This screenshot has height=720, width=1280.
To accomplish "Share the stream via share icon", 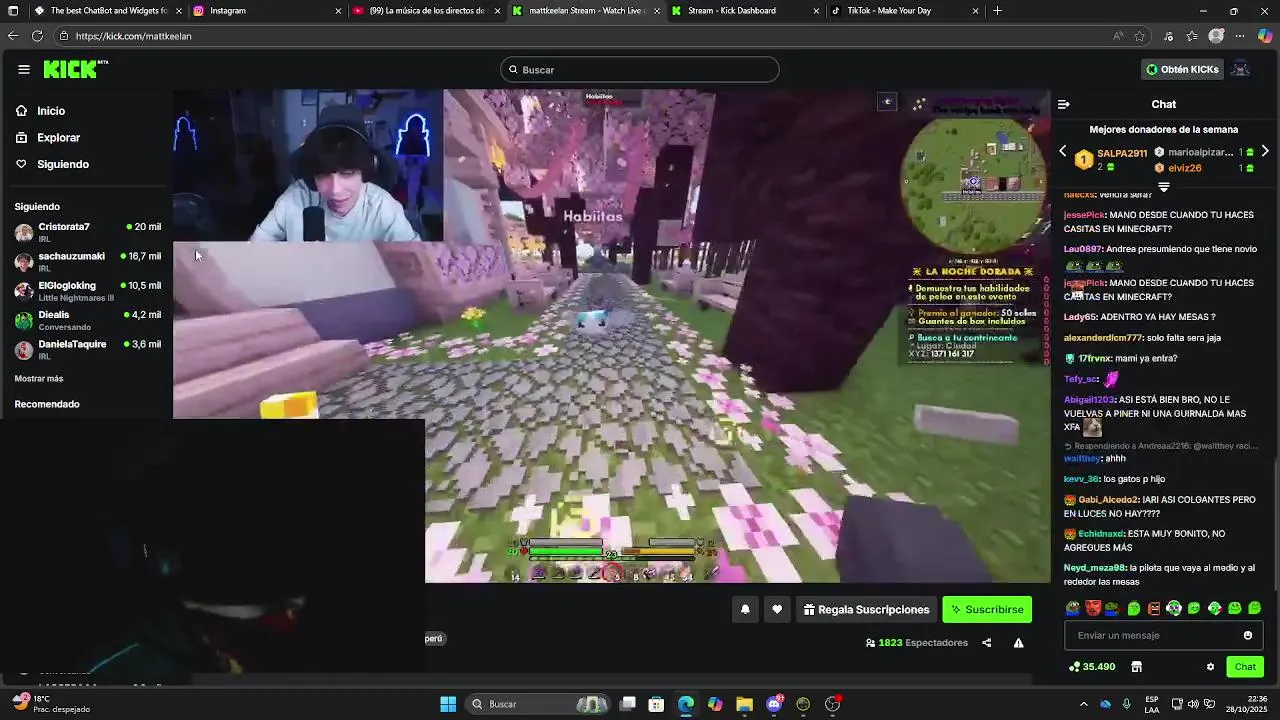I will 987,643.
